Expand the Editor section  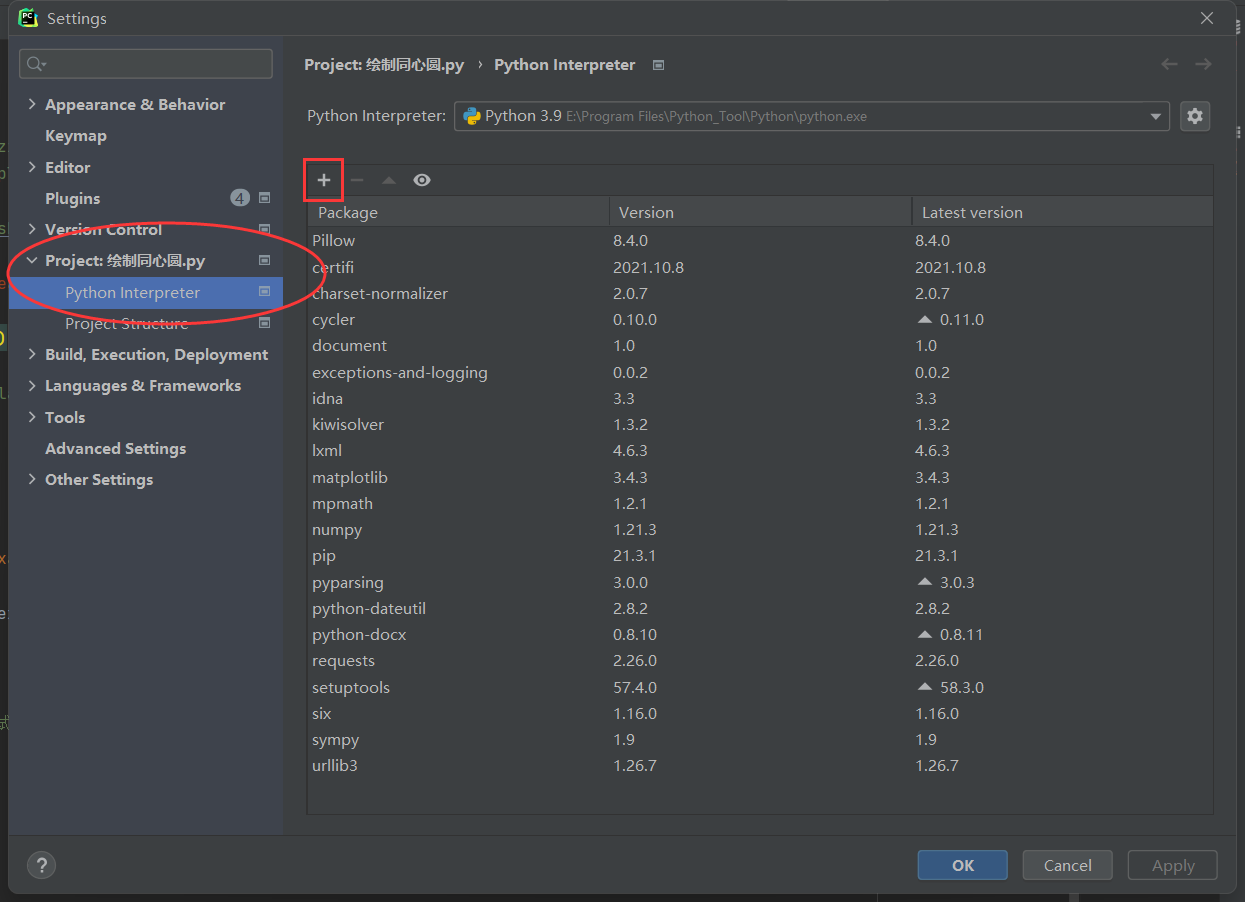pos(32,167)
